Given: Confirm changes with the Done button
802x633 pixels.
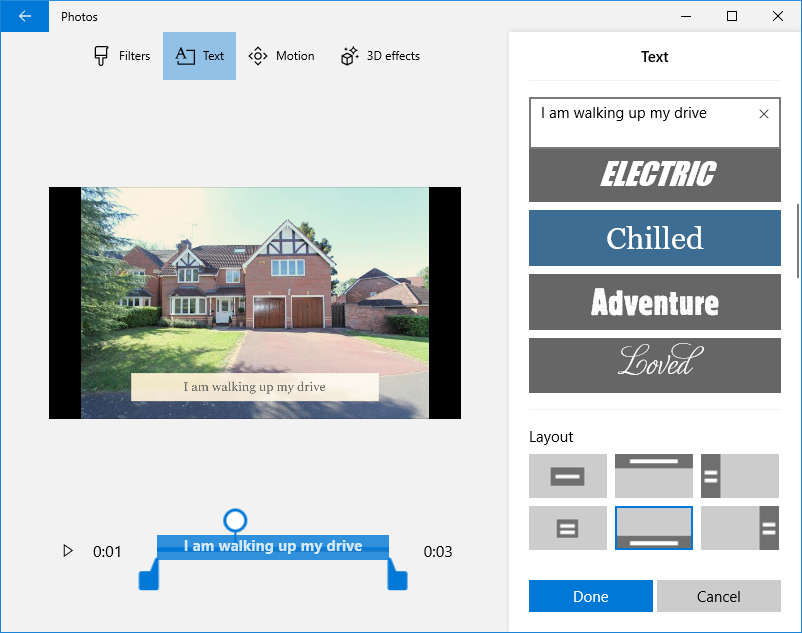Looking at the screenshot, I should point(591,596).
